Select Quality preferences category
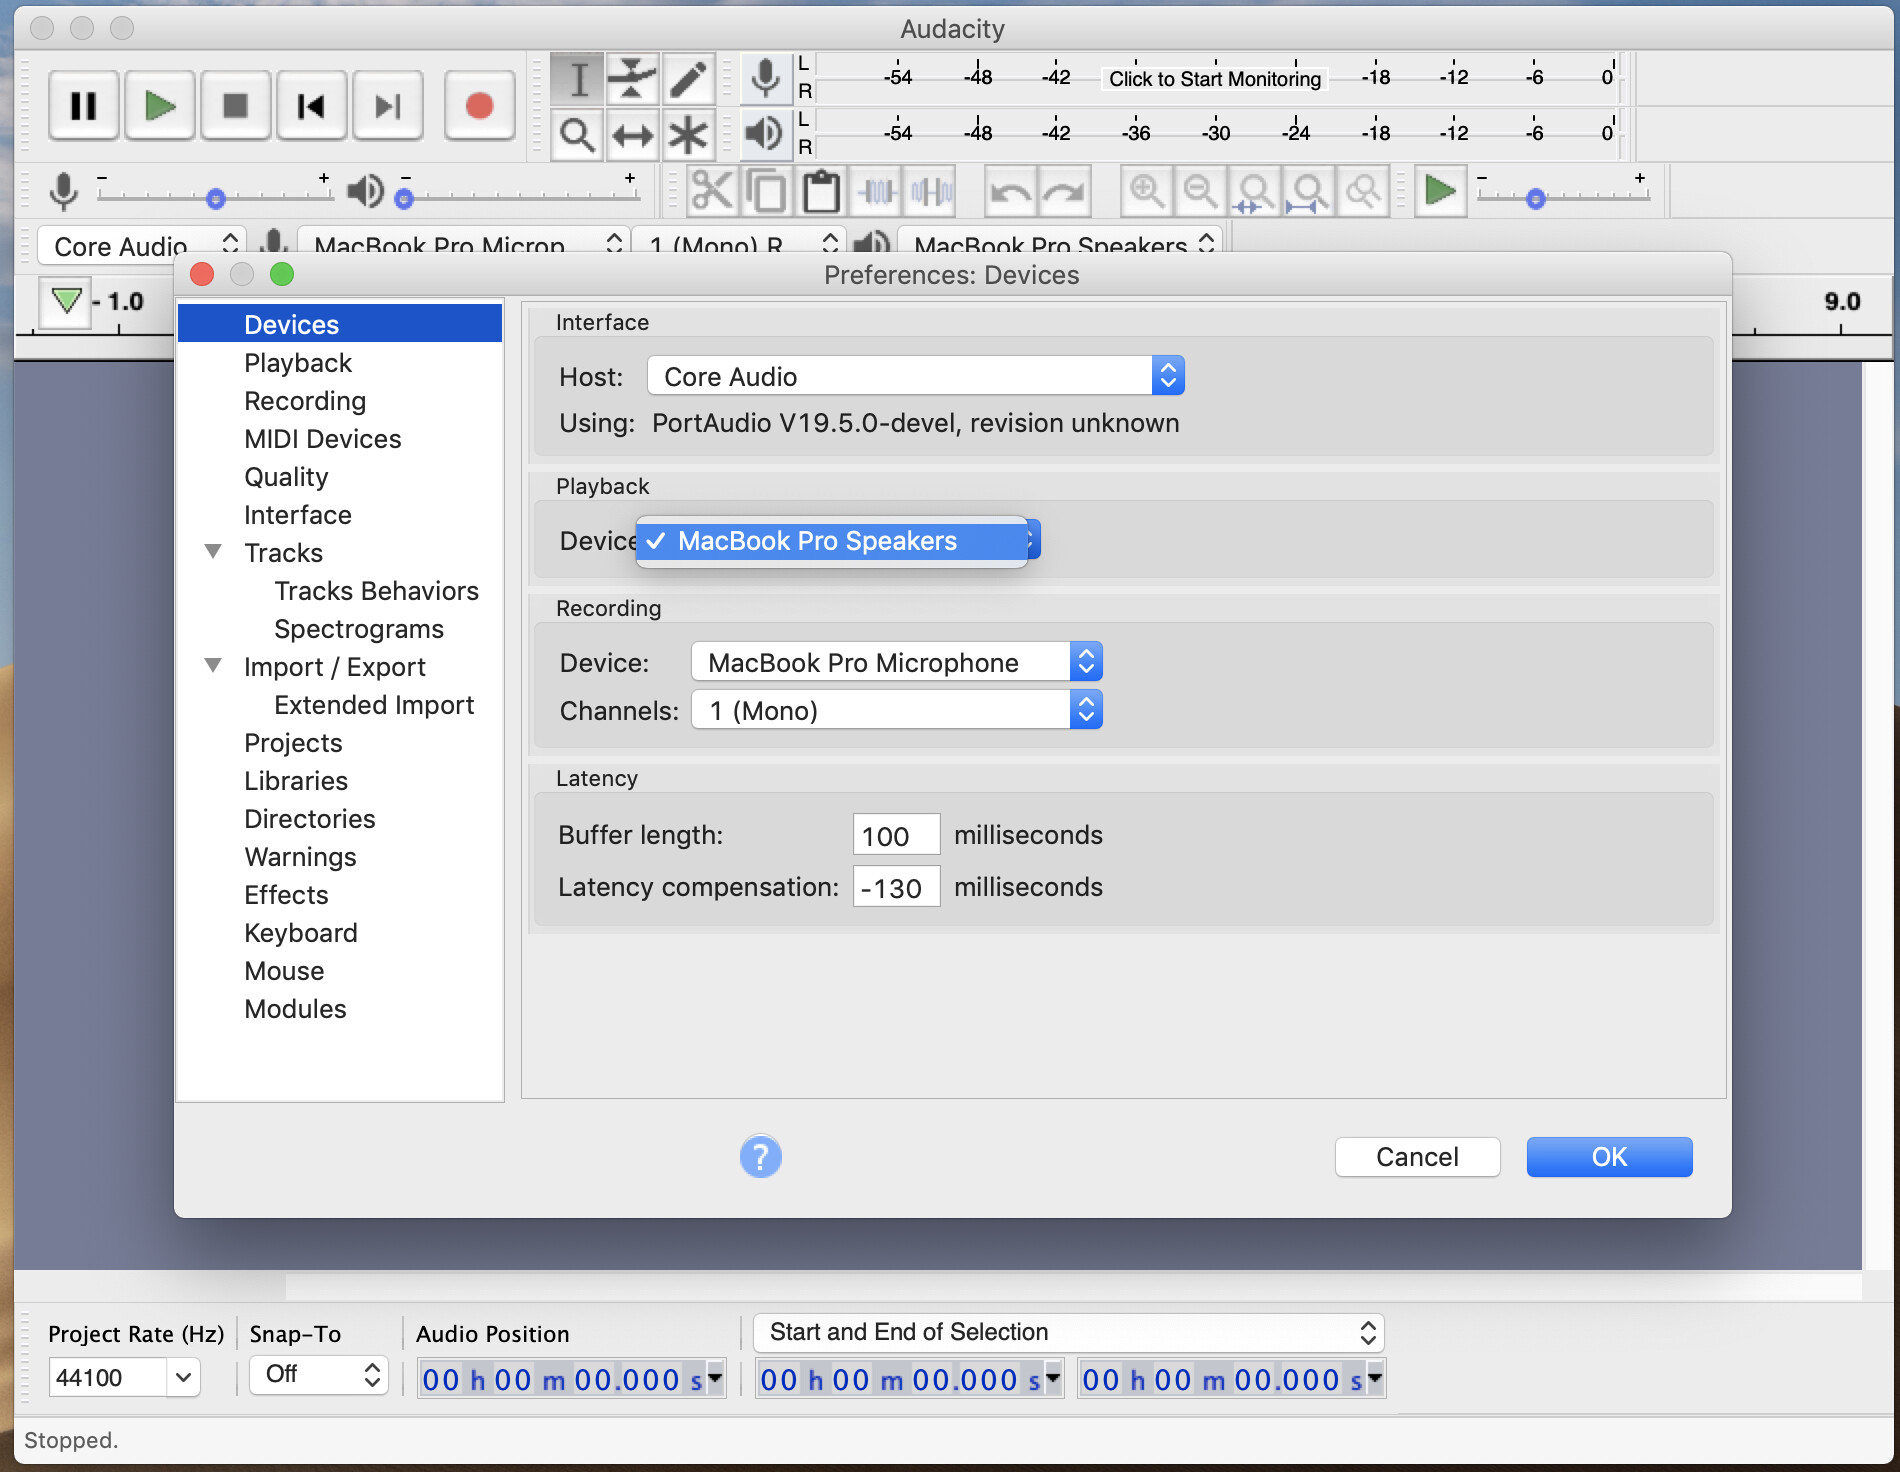 286,476
